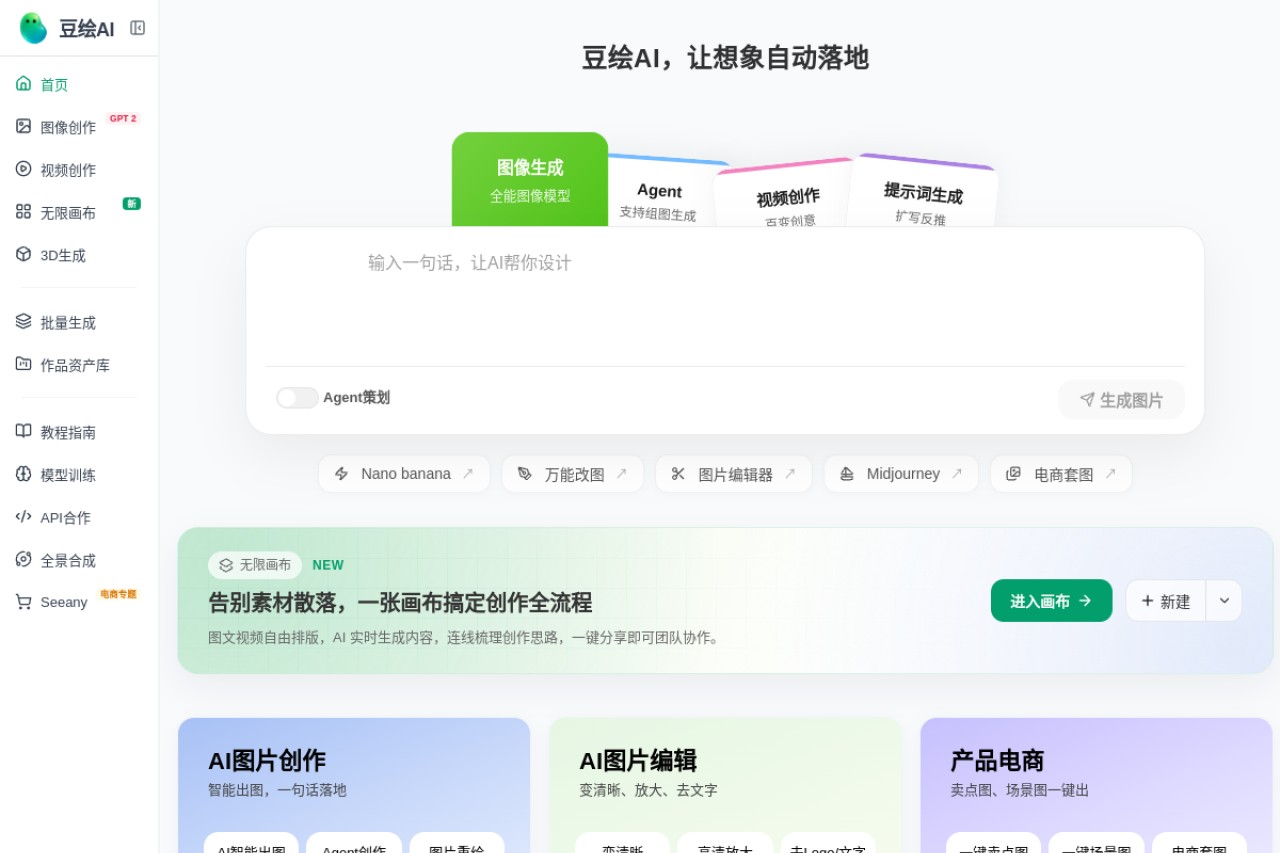This screenshot has width=1280, height=853.
Task: Click the 模型训练 icon
Action: [23, 474]
